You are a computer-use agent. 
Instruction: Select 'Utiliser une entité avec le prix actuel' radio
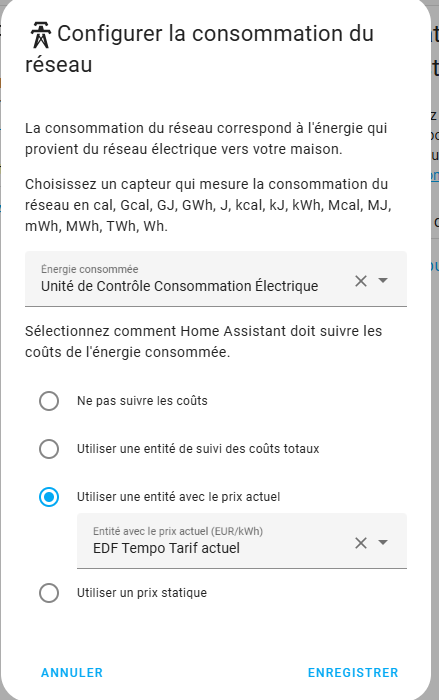[49, 497]
